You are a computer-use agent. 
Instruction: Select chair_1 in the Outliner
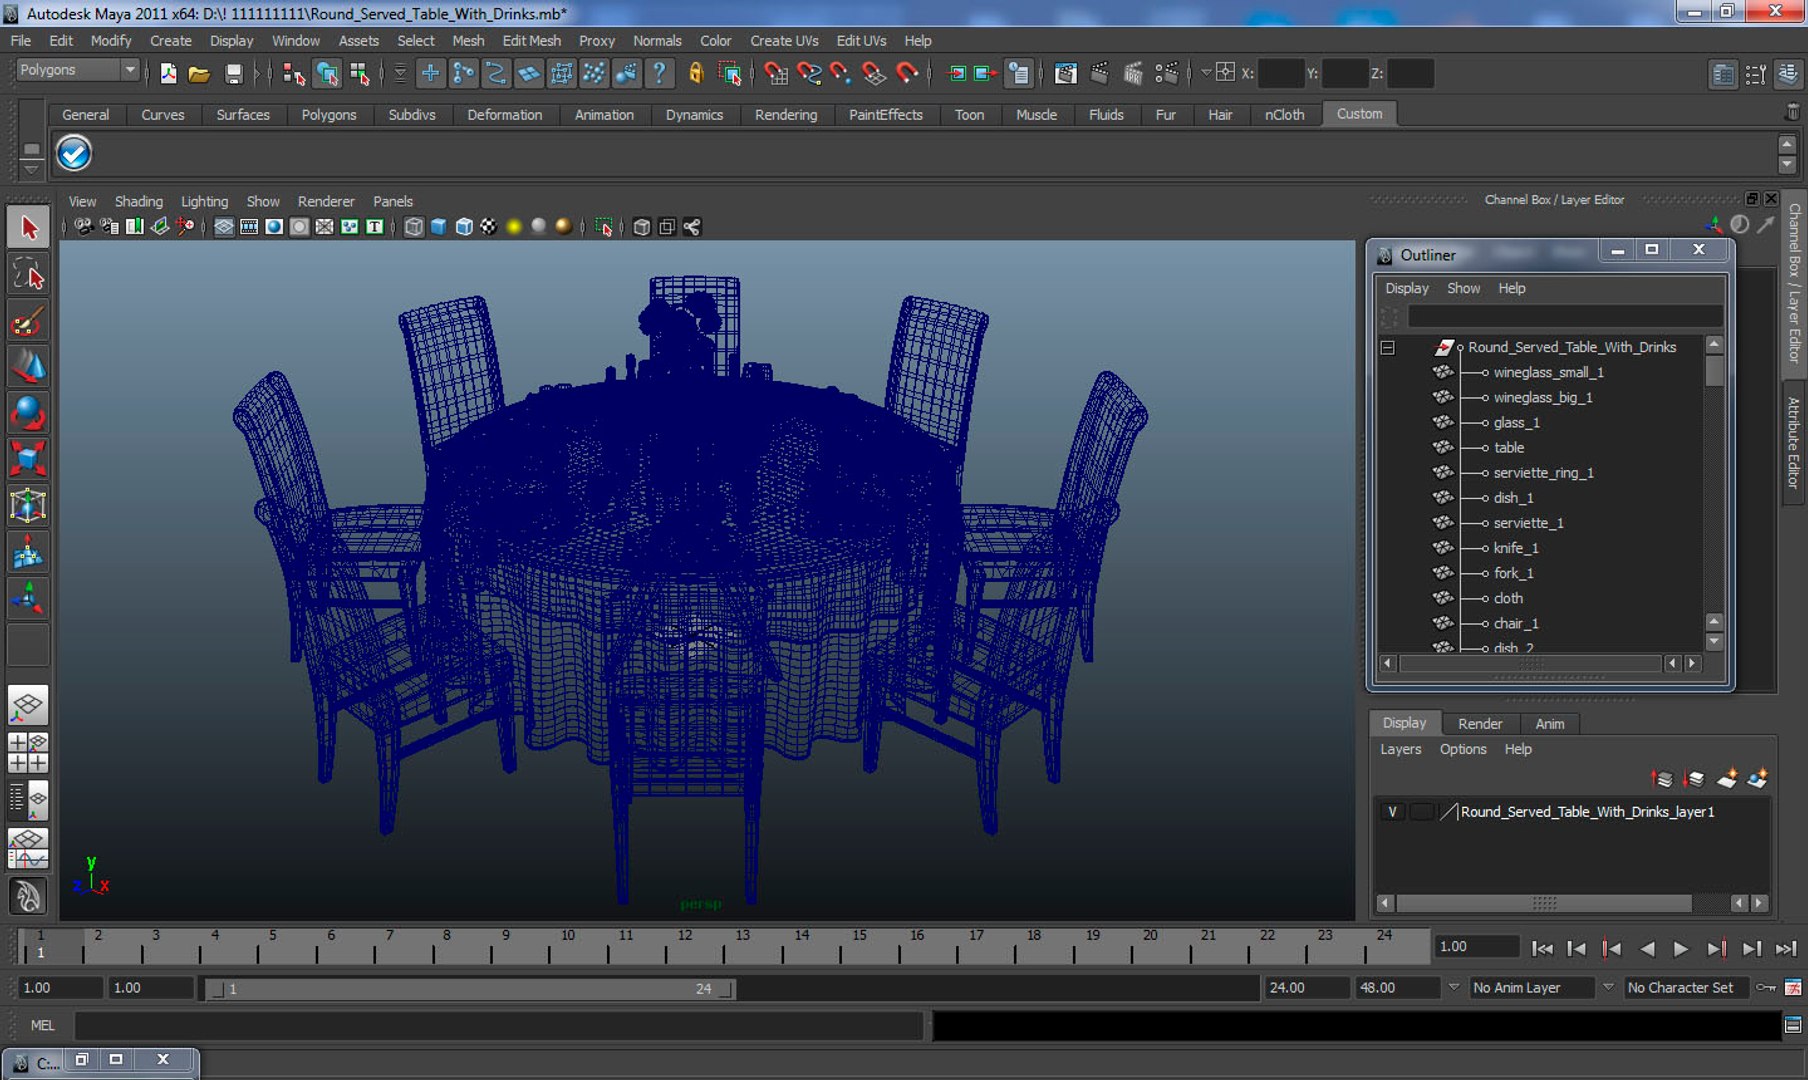(1516, 623)
